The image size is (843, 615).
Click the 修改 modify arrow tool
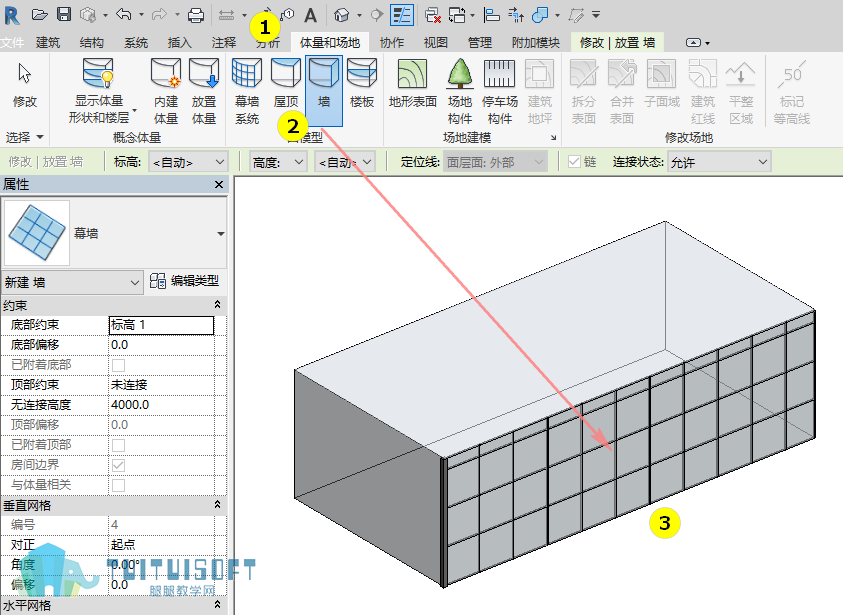[x=25, y=85]
